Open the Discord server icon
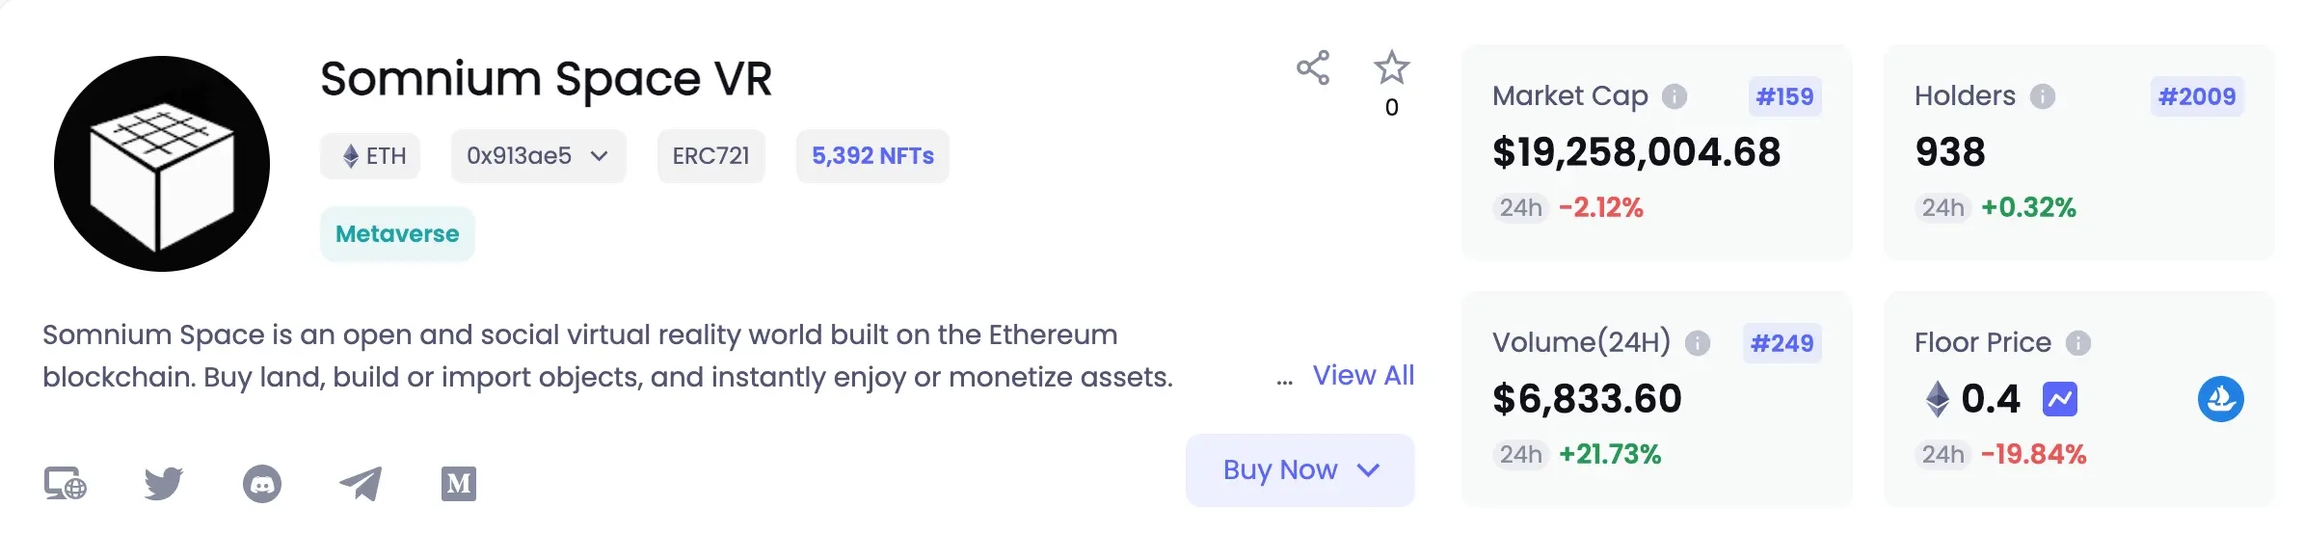 [x=262, y=484]
